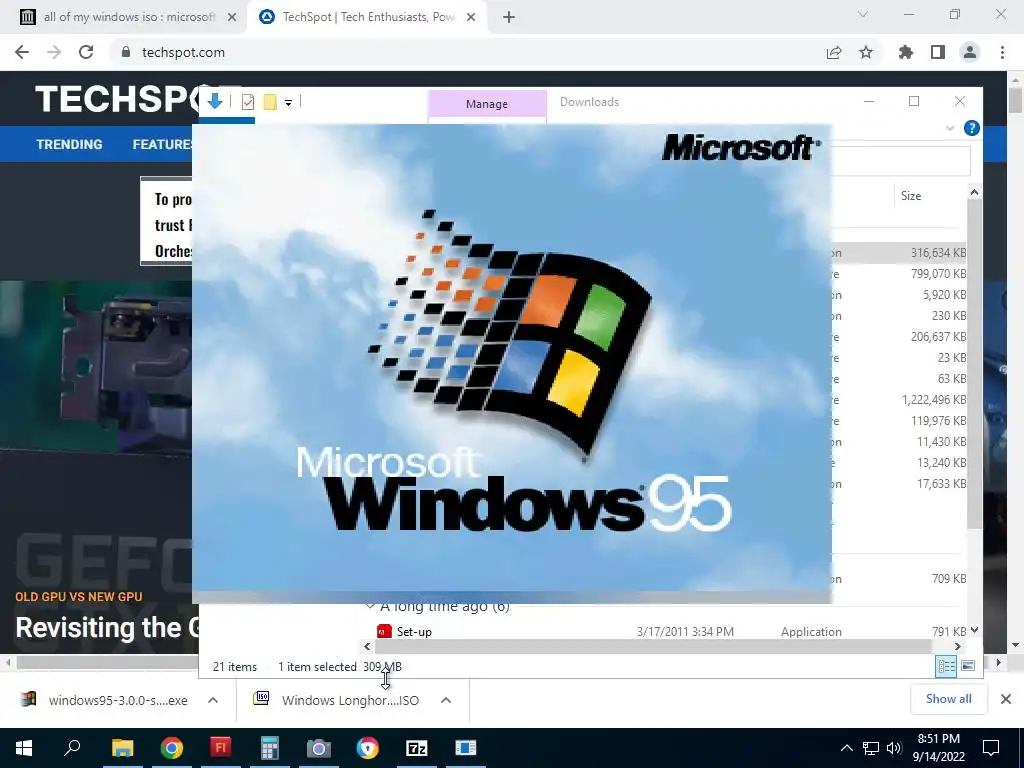This screenshot has width=1024, height=768.
Task: Select the file sized 316,634 KB
Action: [x=898, y=253]
